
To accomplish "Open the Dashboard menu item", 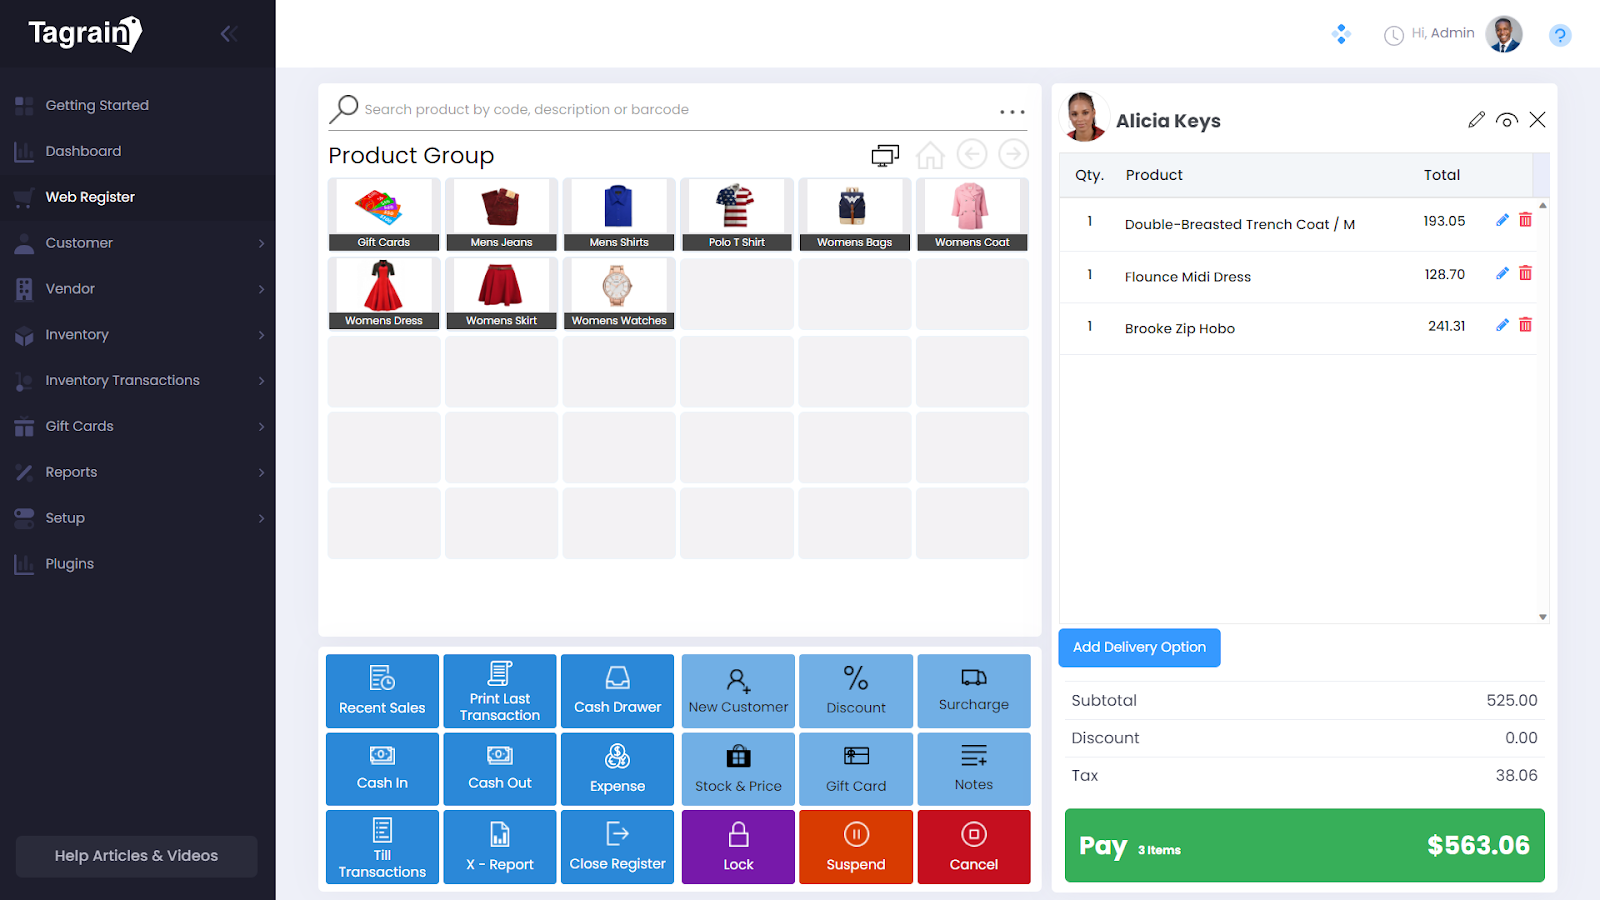I will [x=83, y=151].
